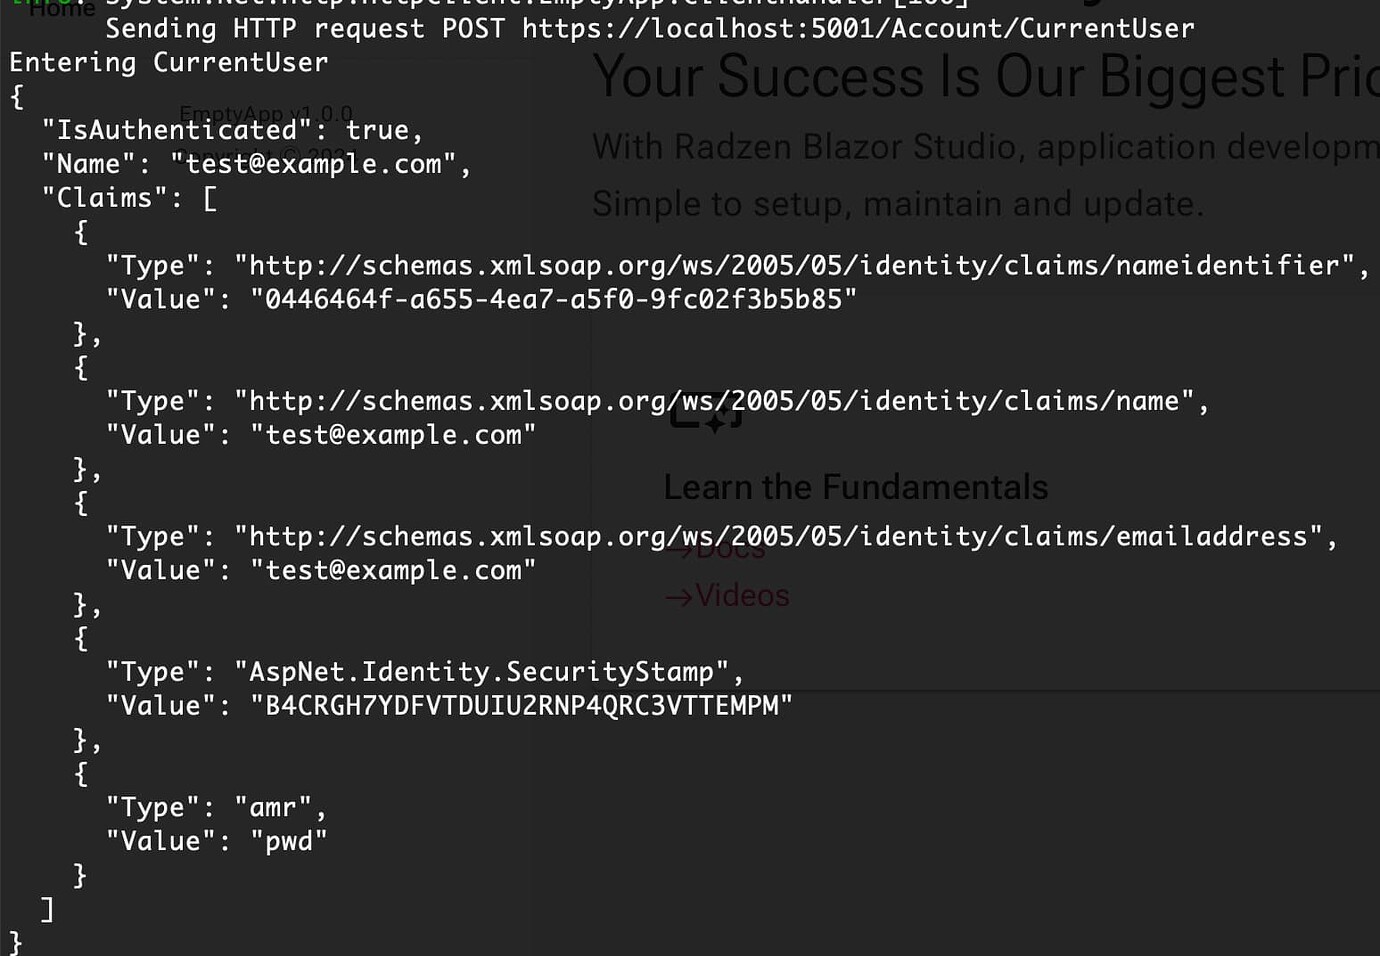Open the Home navigation link

pyautogui.click(x=62, y=9)
